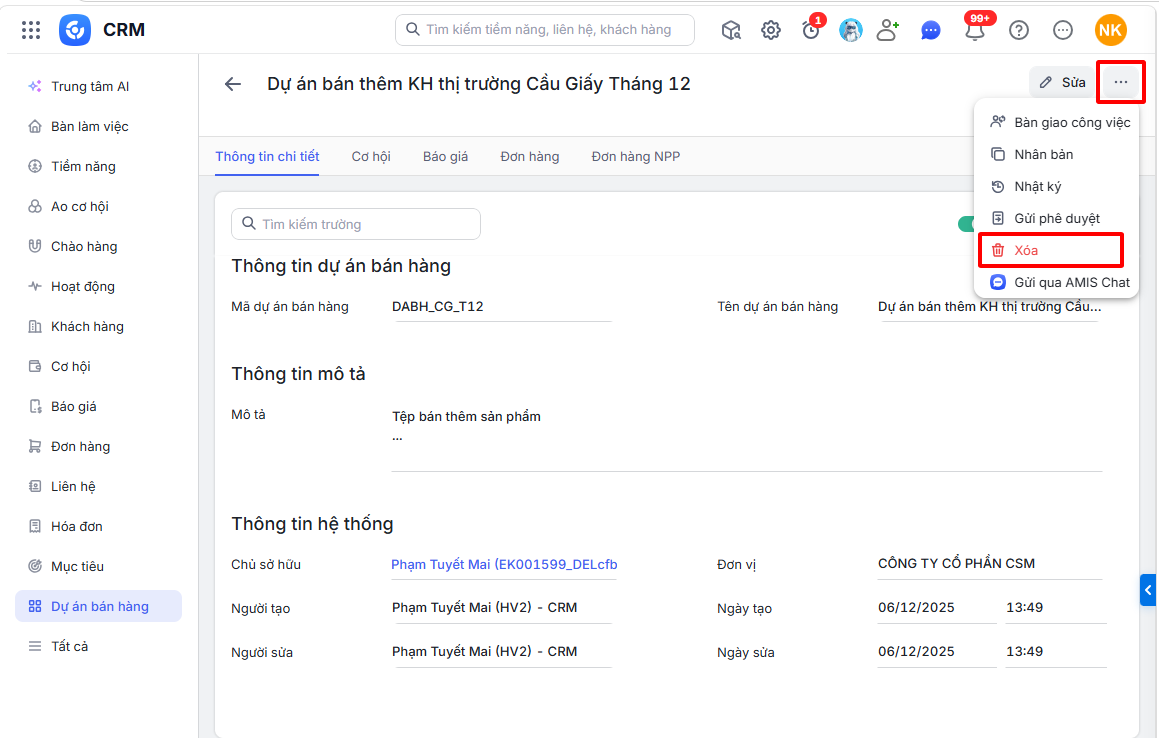1159x738 pixels.
Task: Click the add user icon
Action: pos(887,30)
